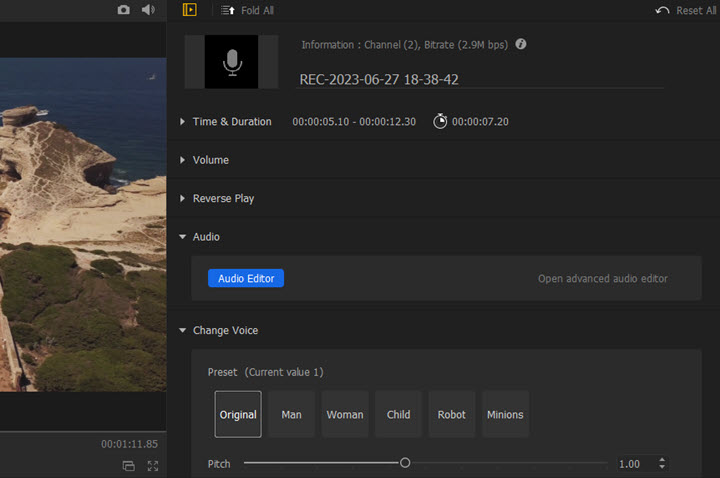
Task: Click the stopwatch duration icon
Action: pos(440,121)
